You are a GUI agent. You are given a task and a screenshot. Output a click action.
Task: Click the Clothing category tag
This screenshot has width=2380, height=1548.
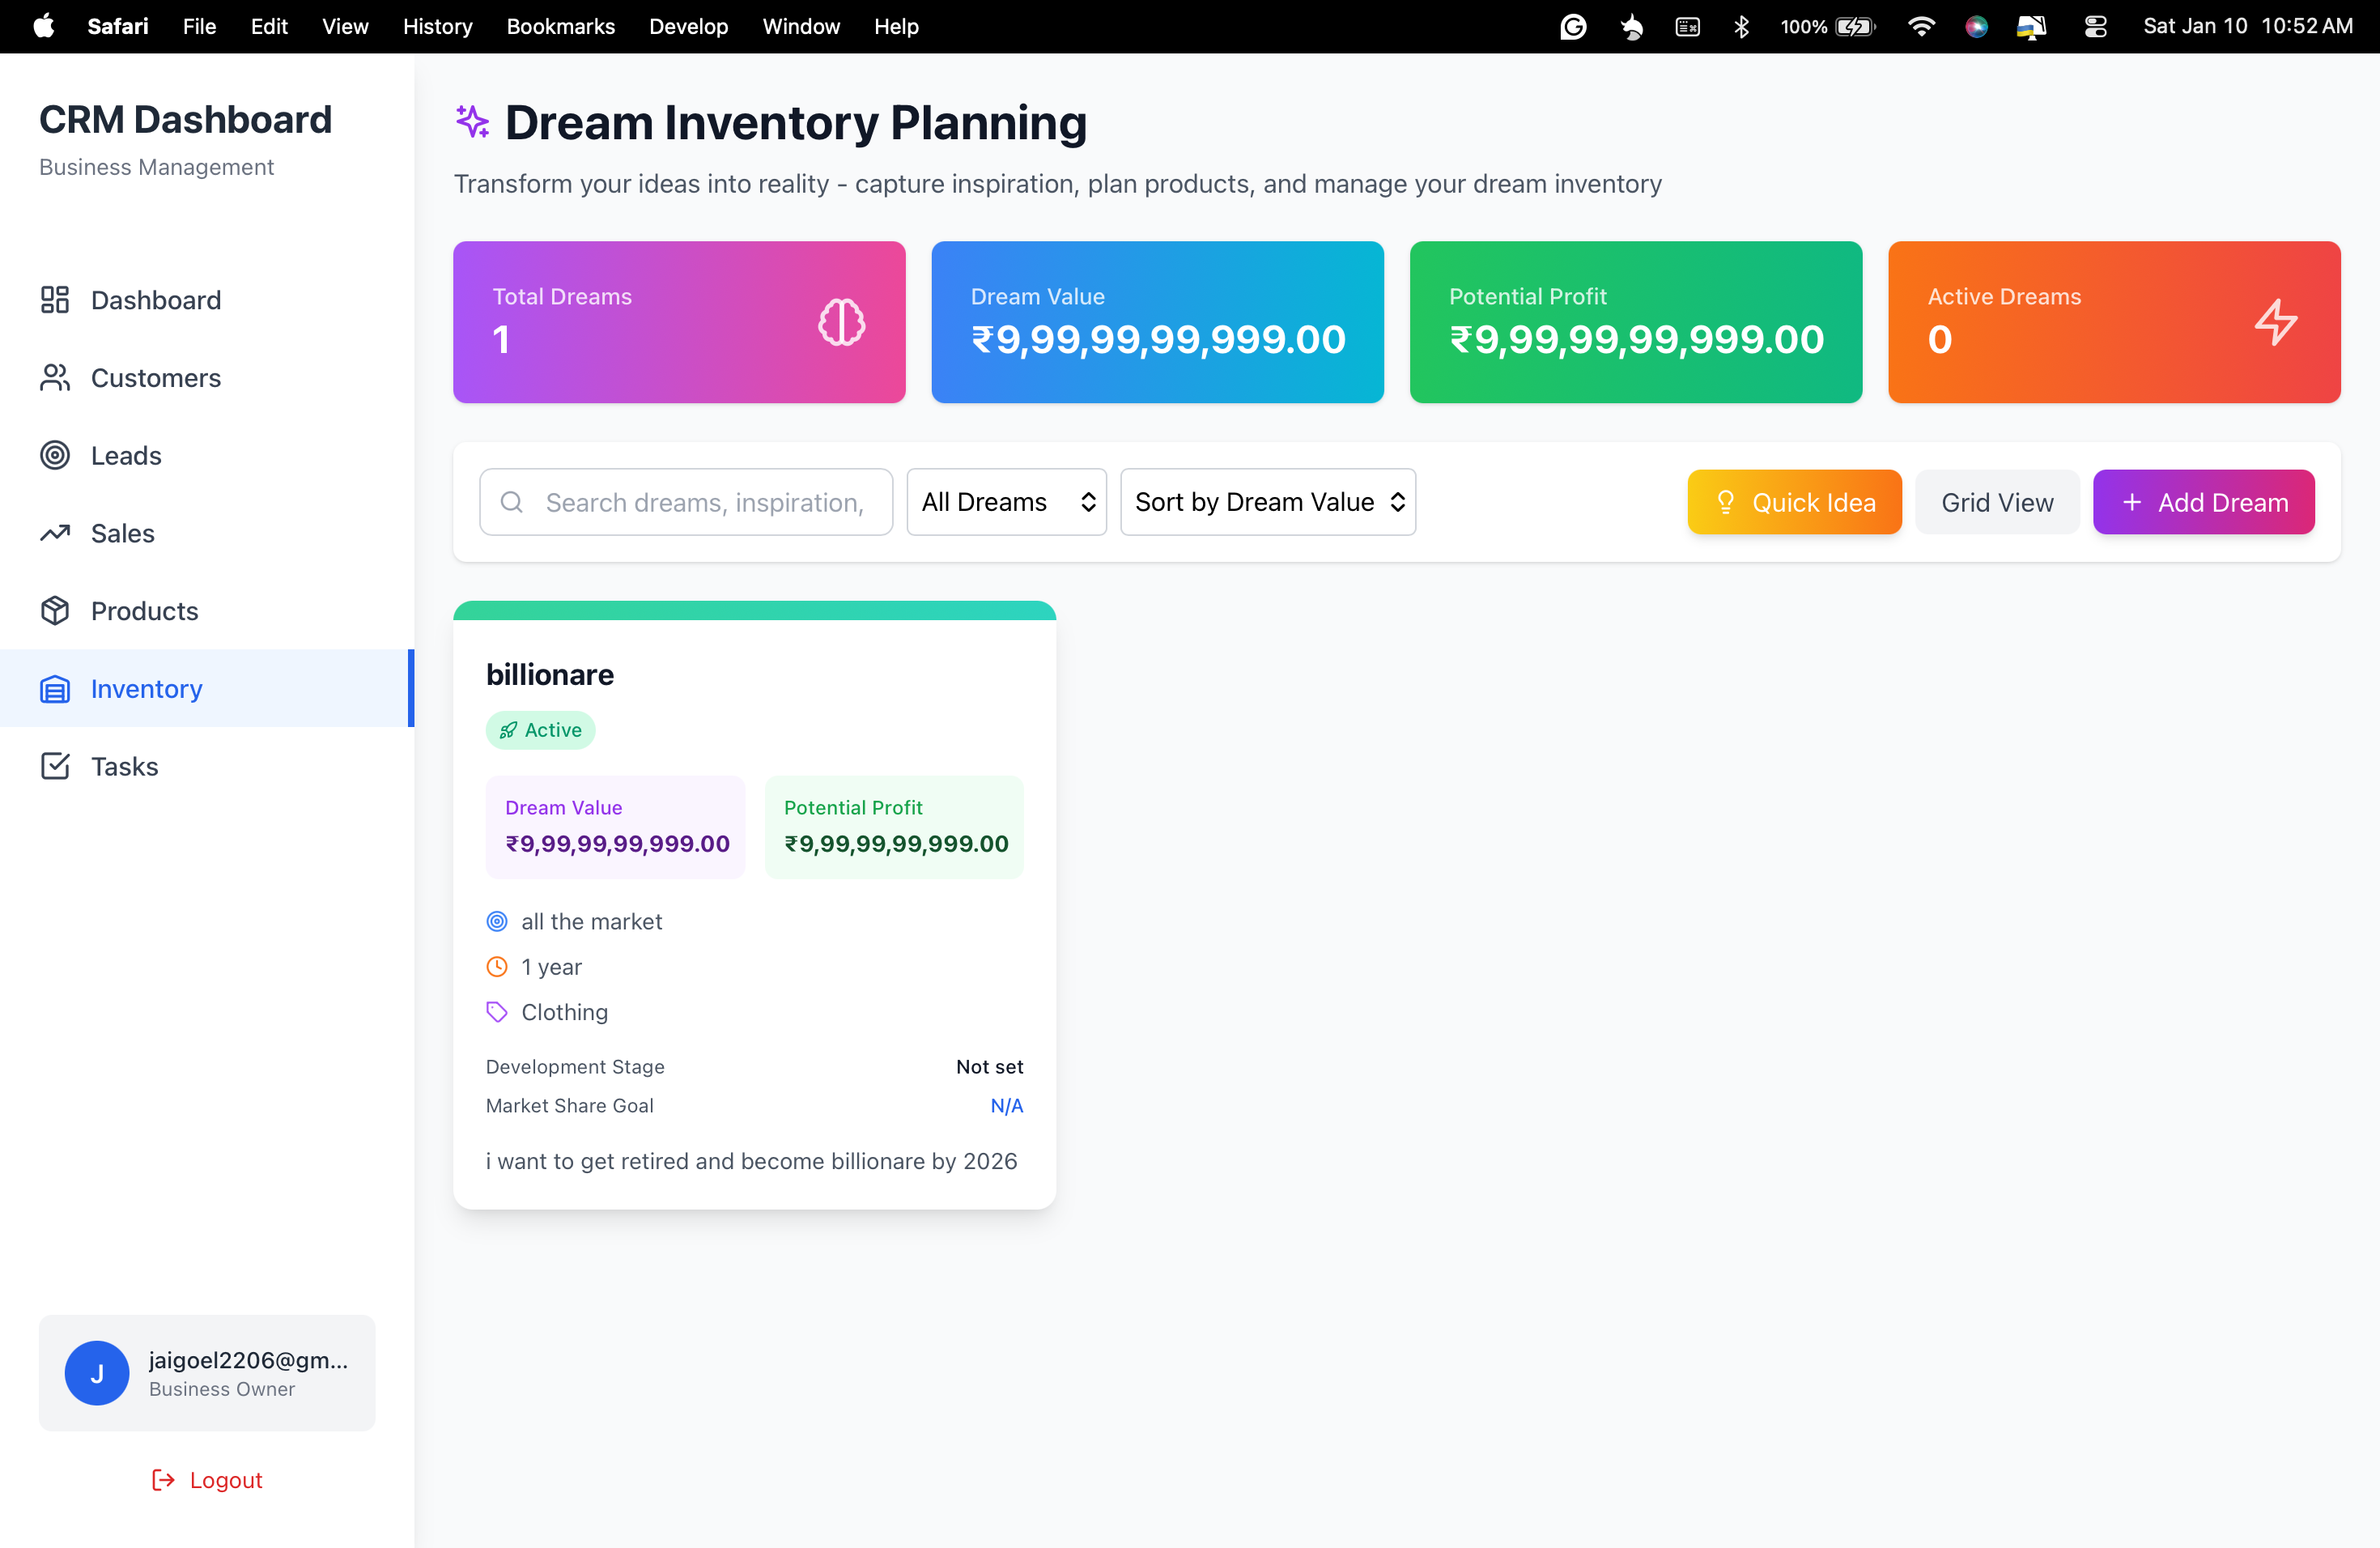(563, 1011)
